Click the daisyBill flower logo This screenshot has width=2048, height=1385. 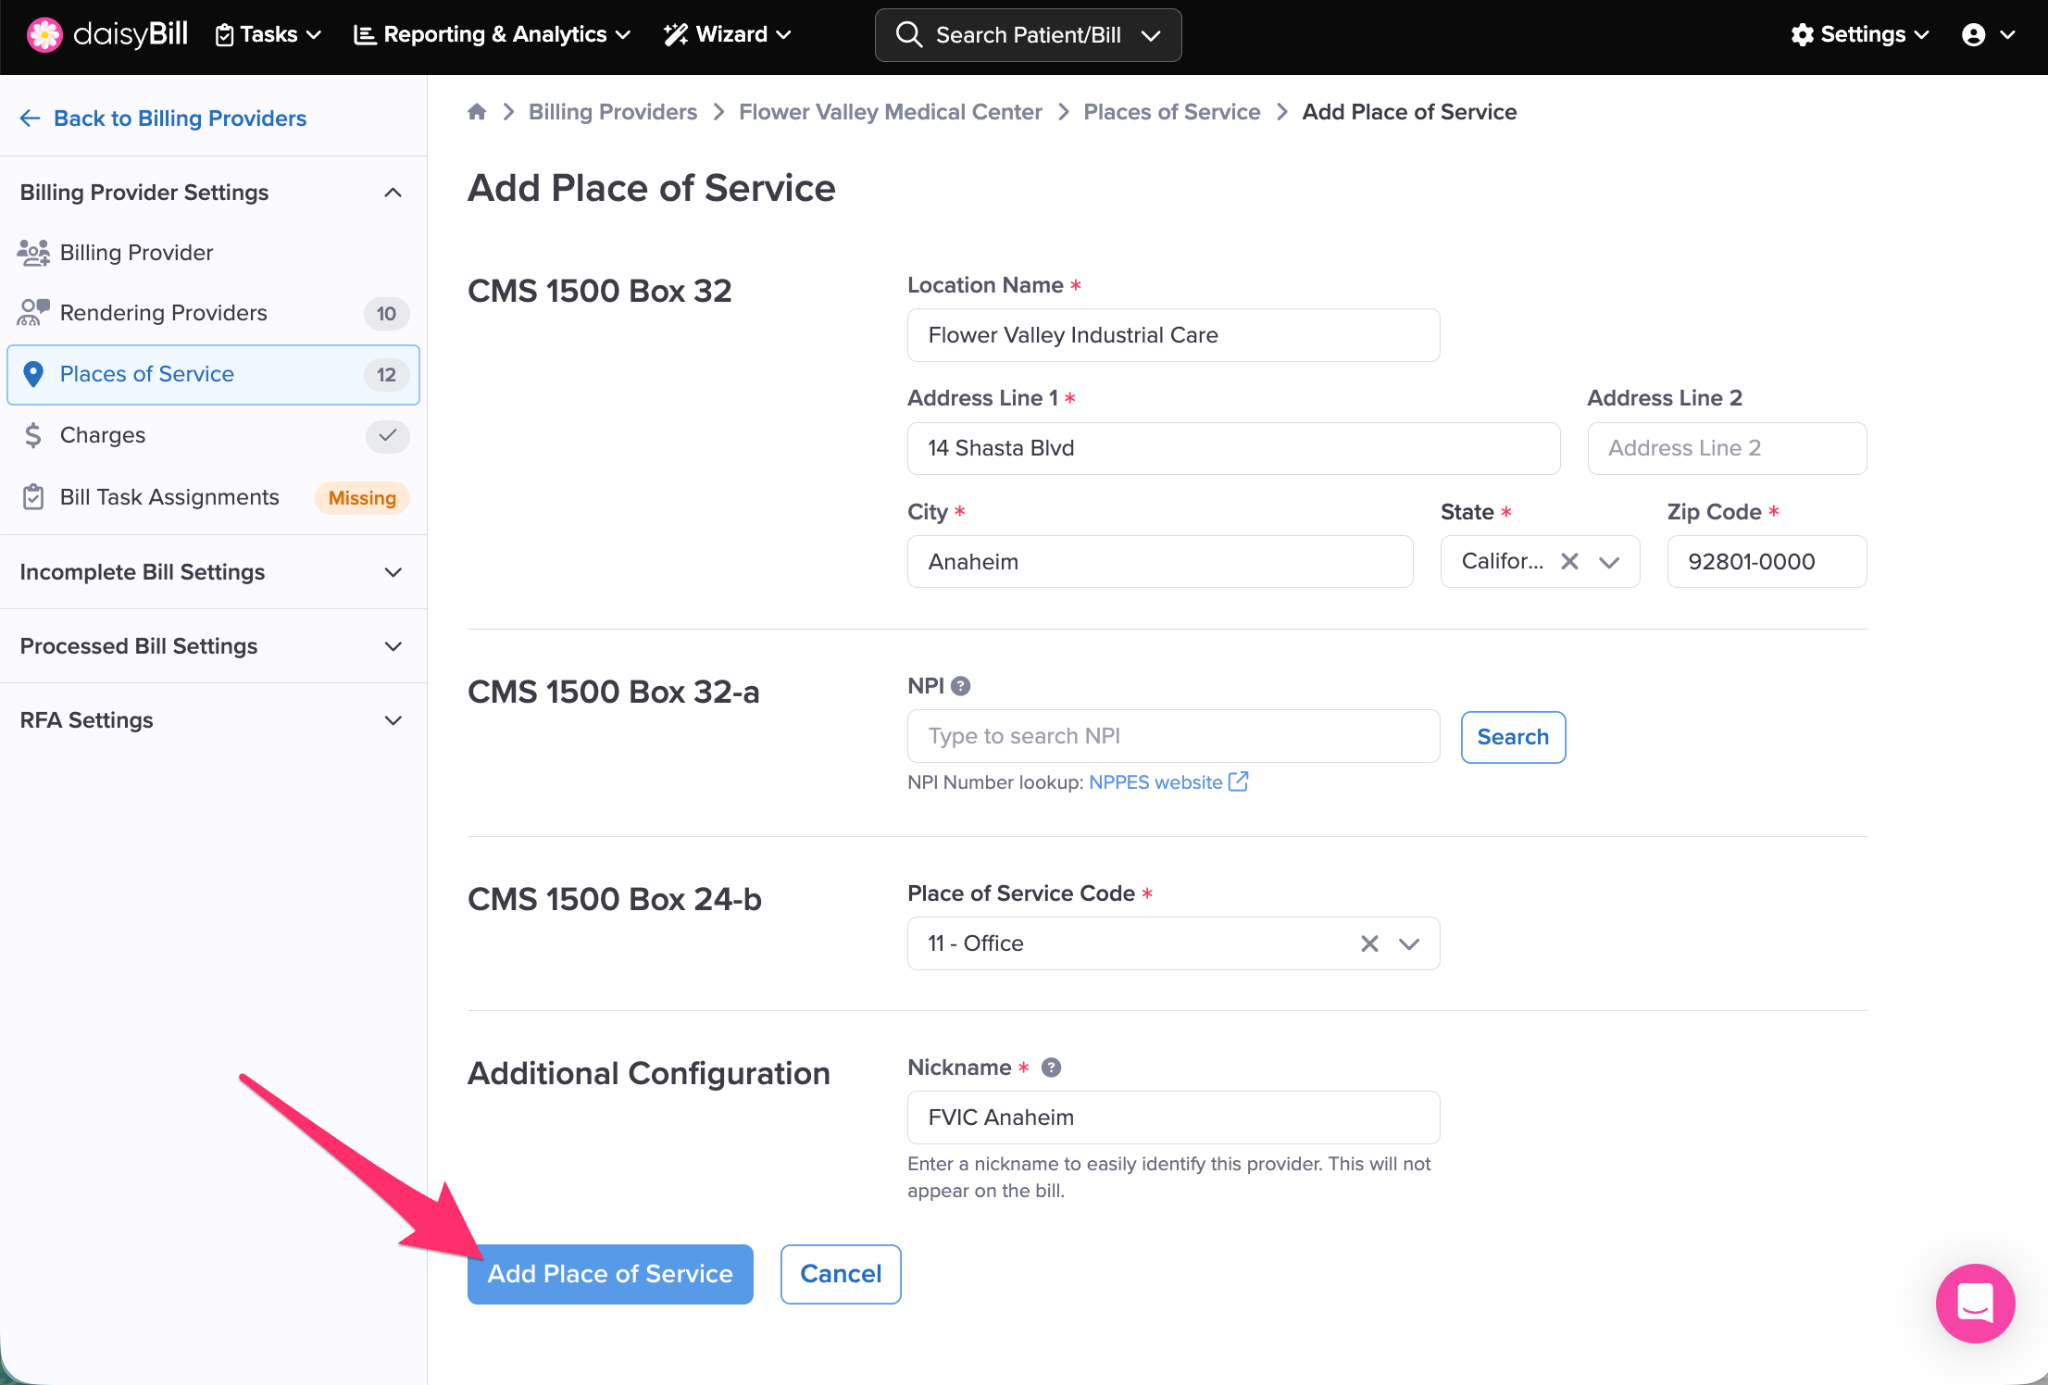tap(44, 35)
